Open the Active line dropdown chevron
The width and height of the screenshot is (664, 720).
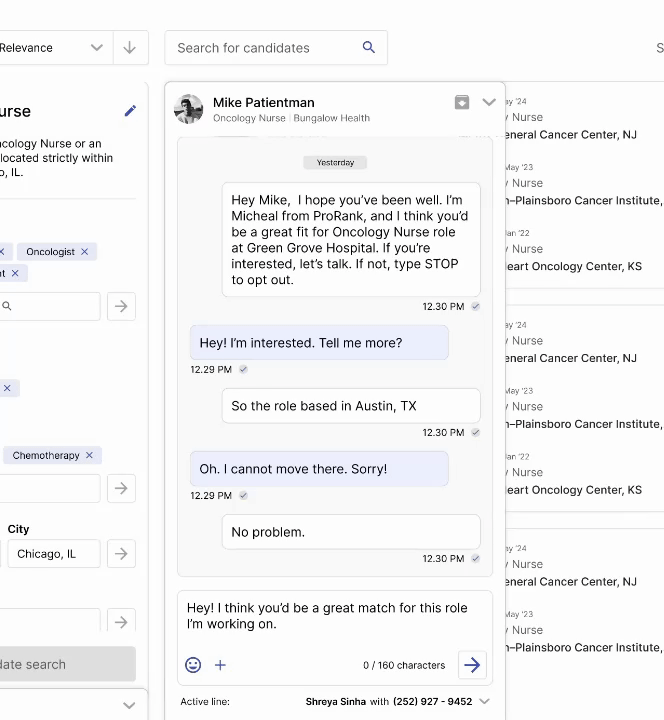[x=484, y=701]
